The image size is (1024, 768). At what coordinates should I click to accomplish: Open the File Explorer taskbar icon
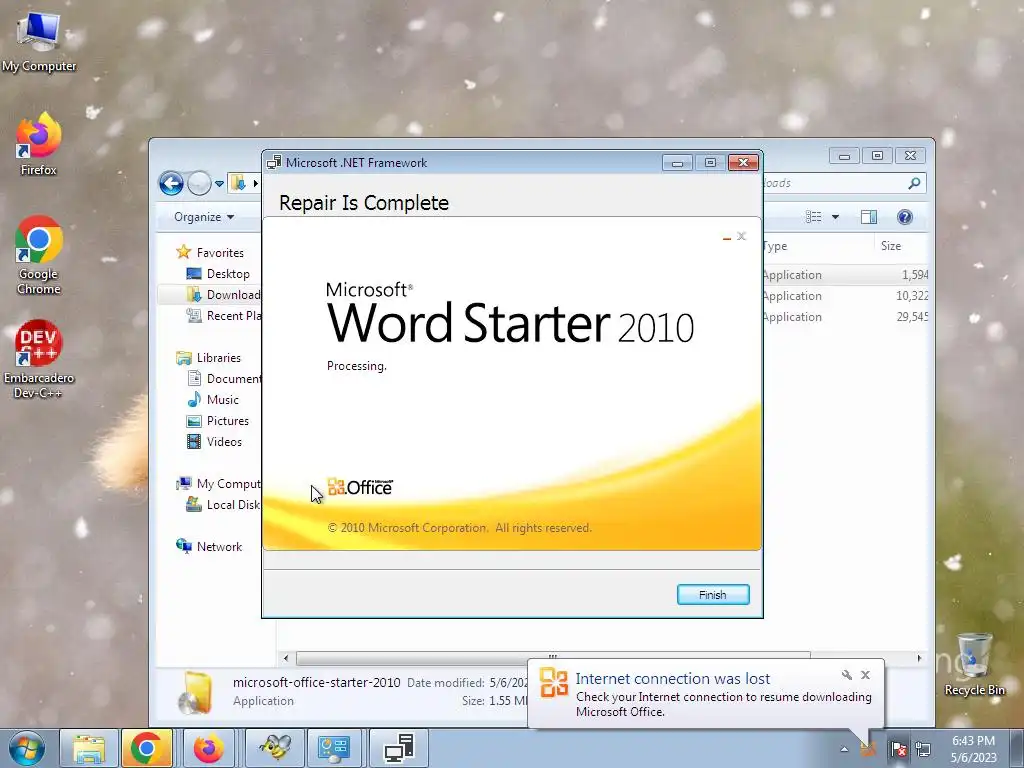89,748
